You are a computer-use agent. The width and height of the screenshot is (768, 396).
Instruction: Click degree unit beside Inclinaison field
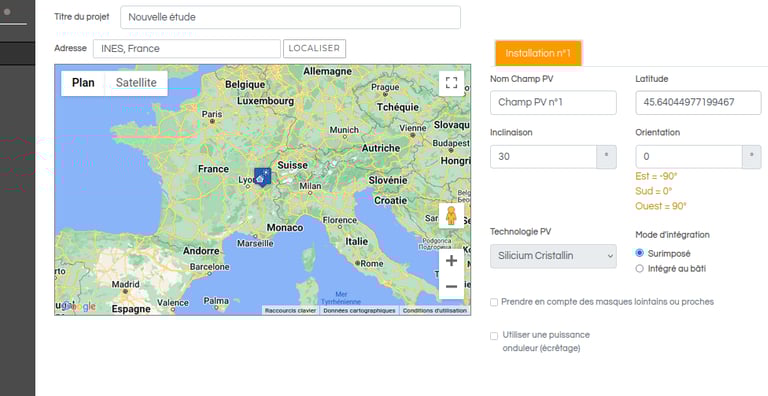tap(606, 157)
